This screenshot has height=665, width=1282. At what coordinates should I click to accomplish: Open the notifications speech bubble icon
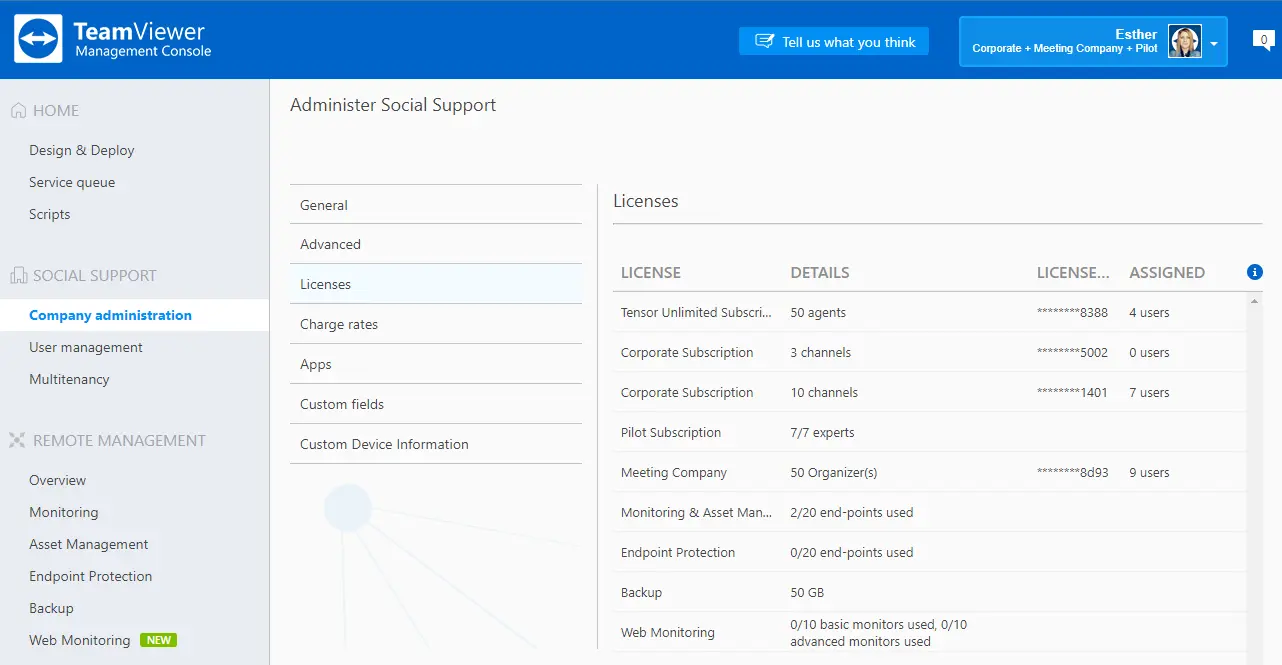pyautogui.click(x=1263, y=41)
